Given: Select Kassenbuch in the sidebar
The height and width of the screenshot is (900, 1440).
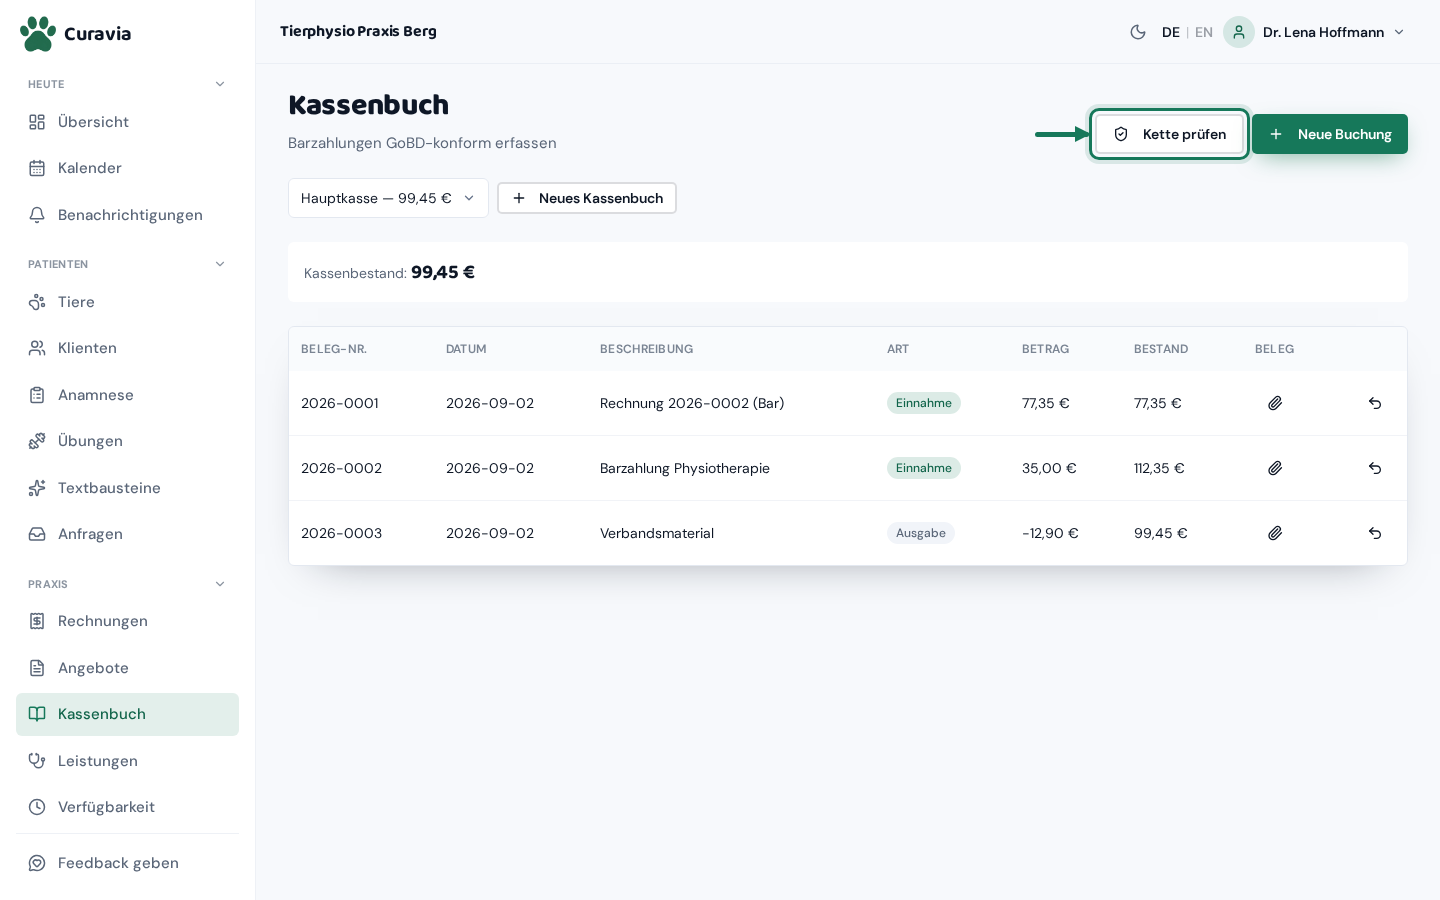Looking at the screenshot, I should tap(127, 714).
